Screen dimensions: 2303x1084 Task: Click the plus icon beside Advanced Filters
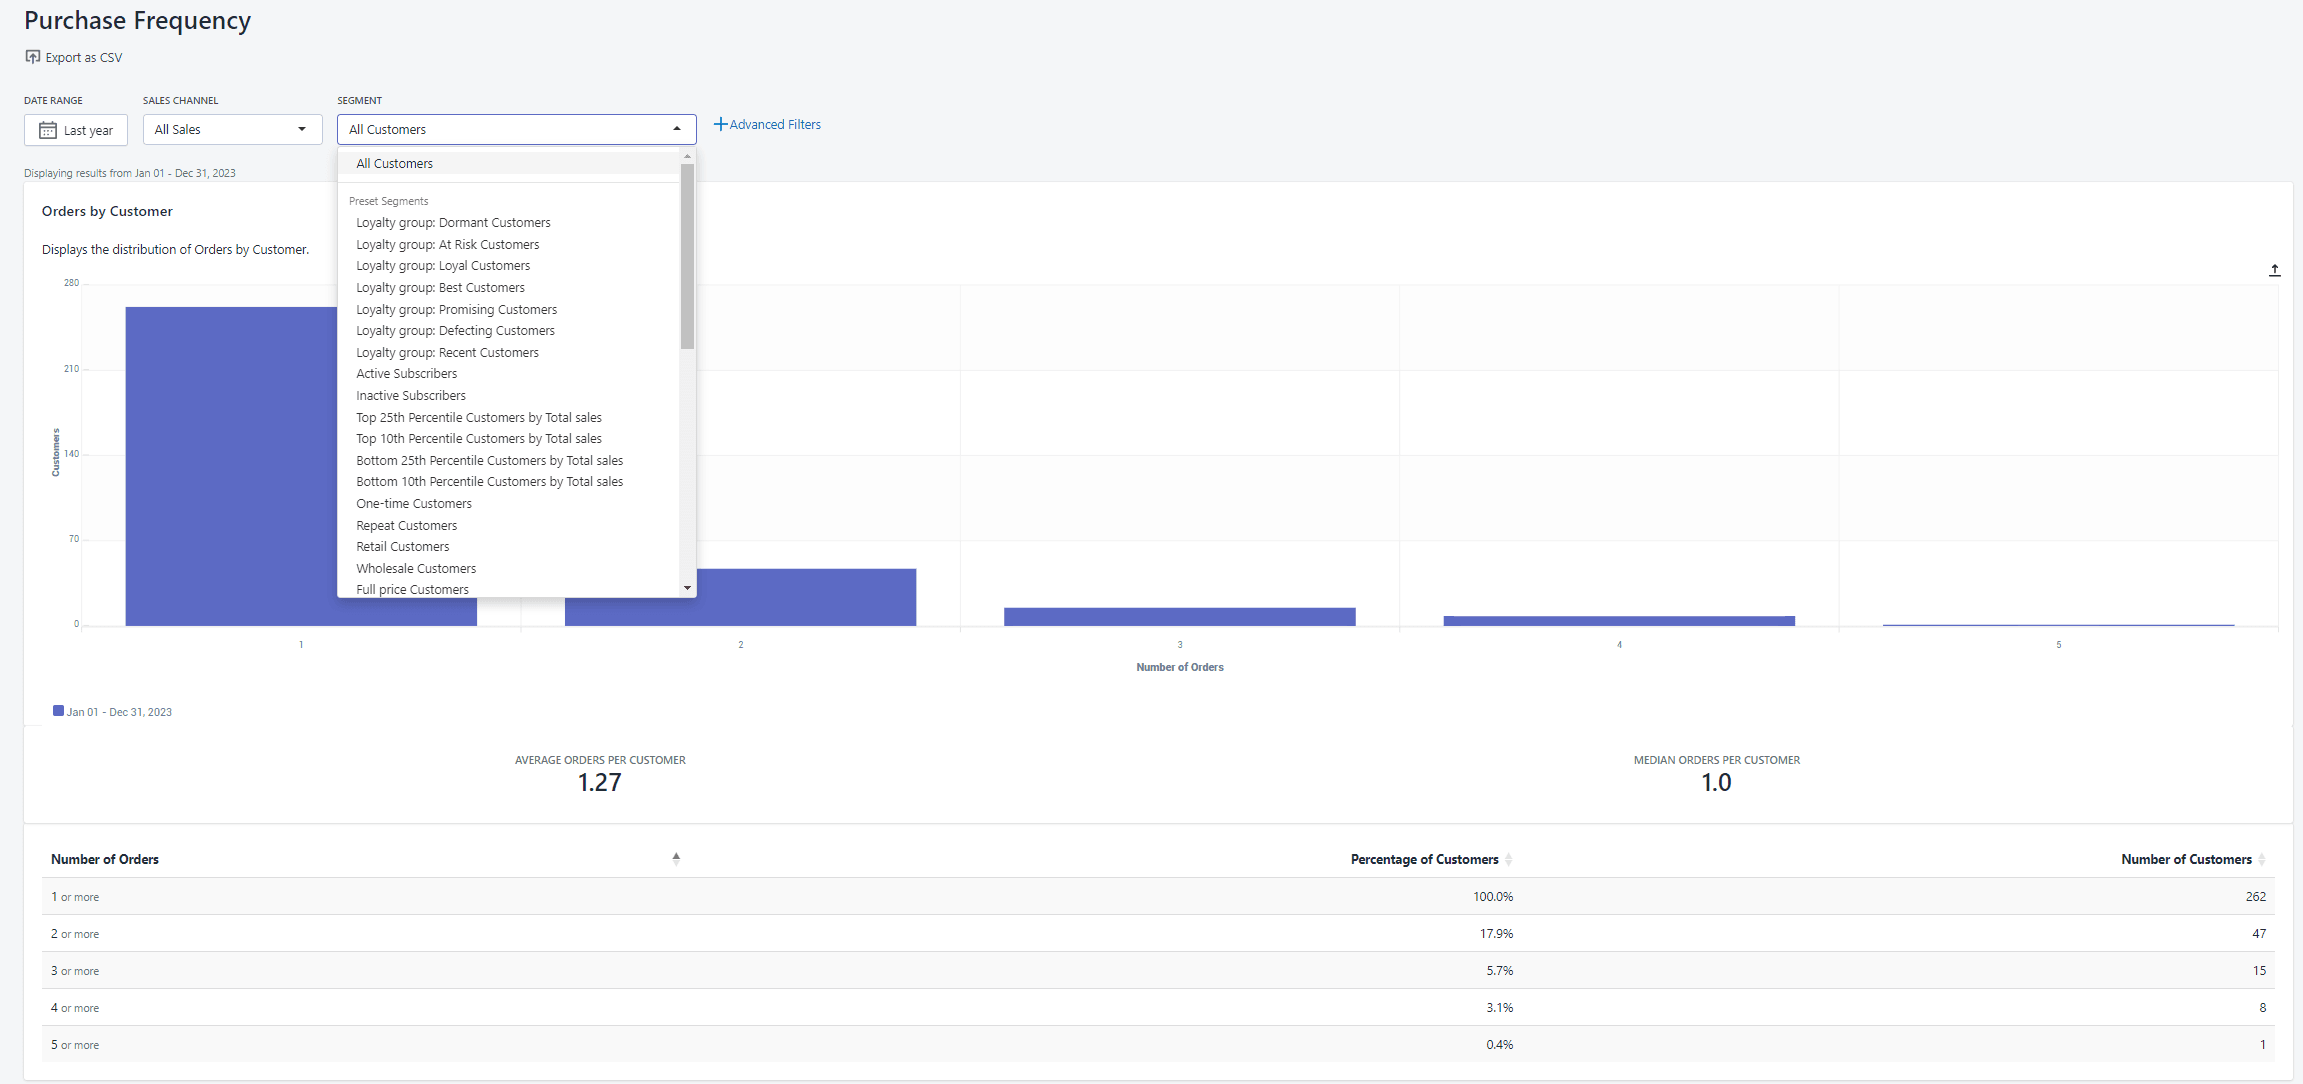pyautogui.click(x=720, y=124)
